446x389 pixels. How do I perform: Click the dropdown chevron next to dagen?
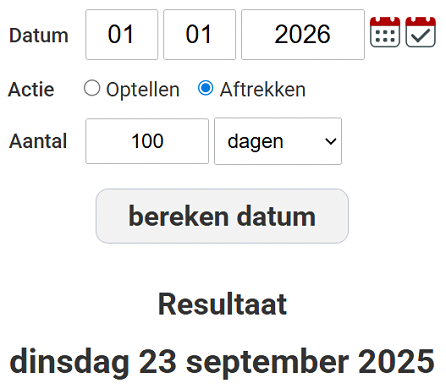(331, 142)
